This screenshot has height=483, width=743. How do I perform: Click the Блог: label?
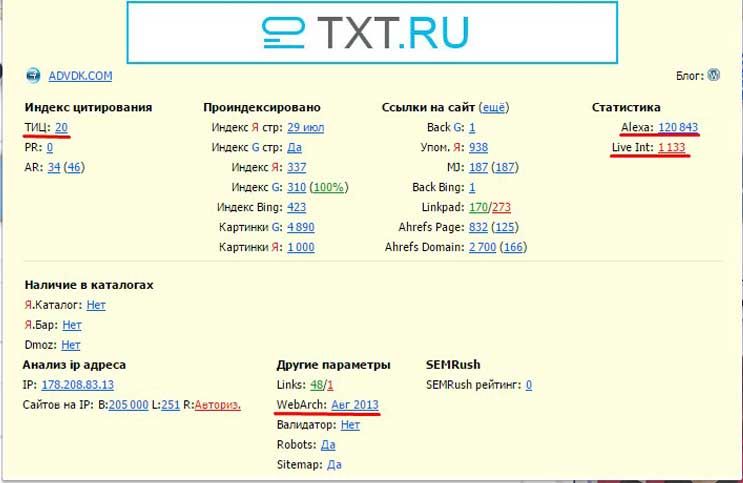(x=690, y=76)
